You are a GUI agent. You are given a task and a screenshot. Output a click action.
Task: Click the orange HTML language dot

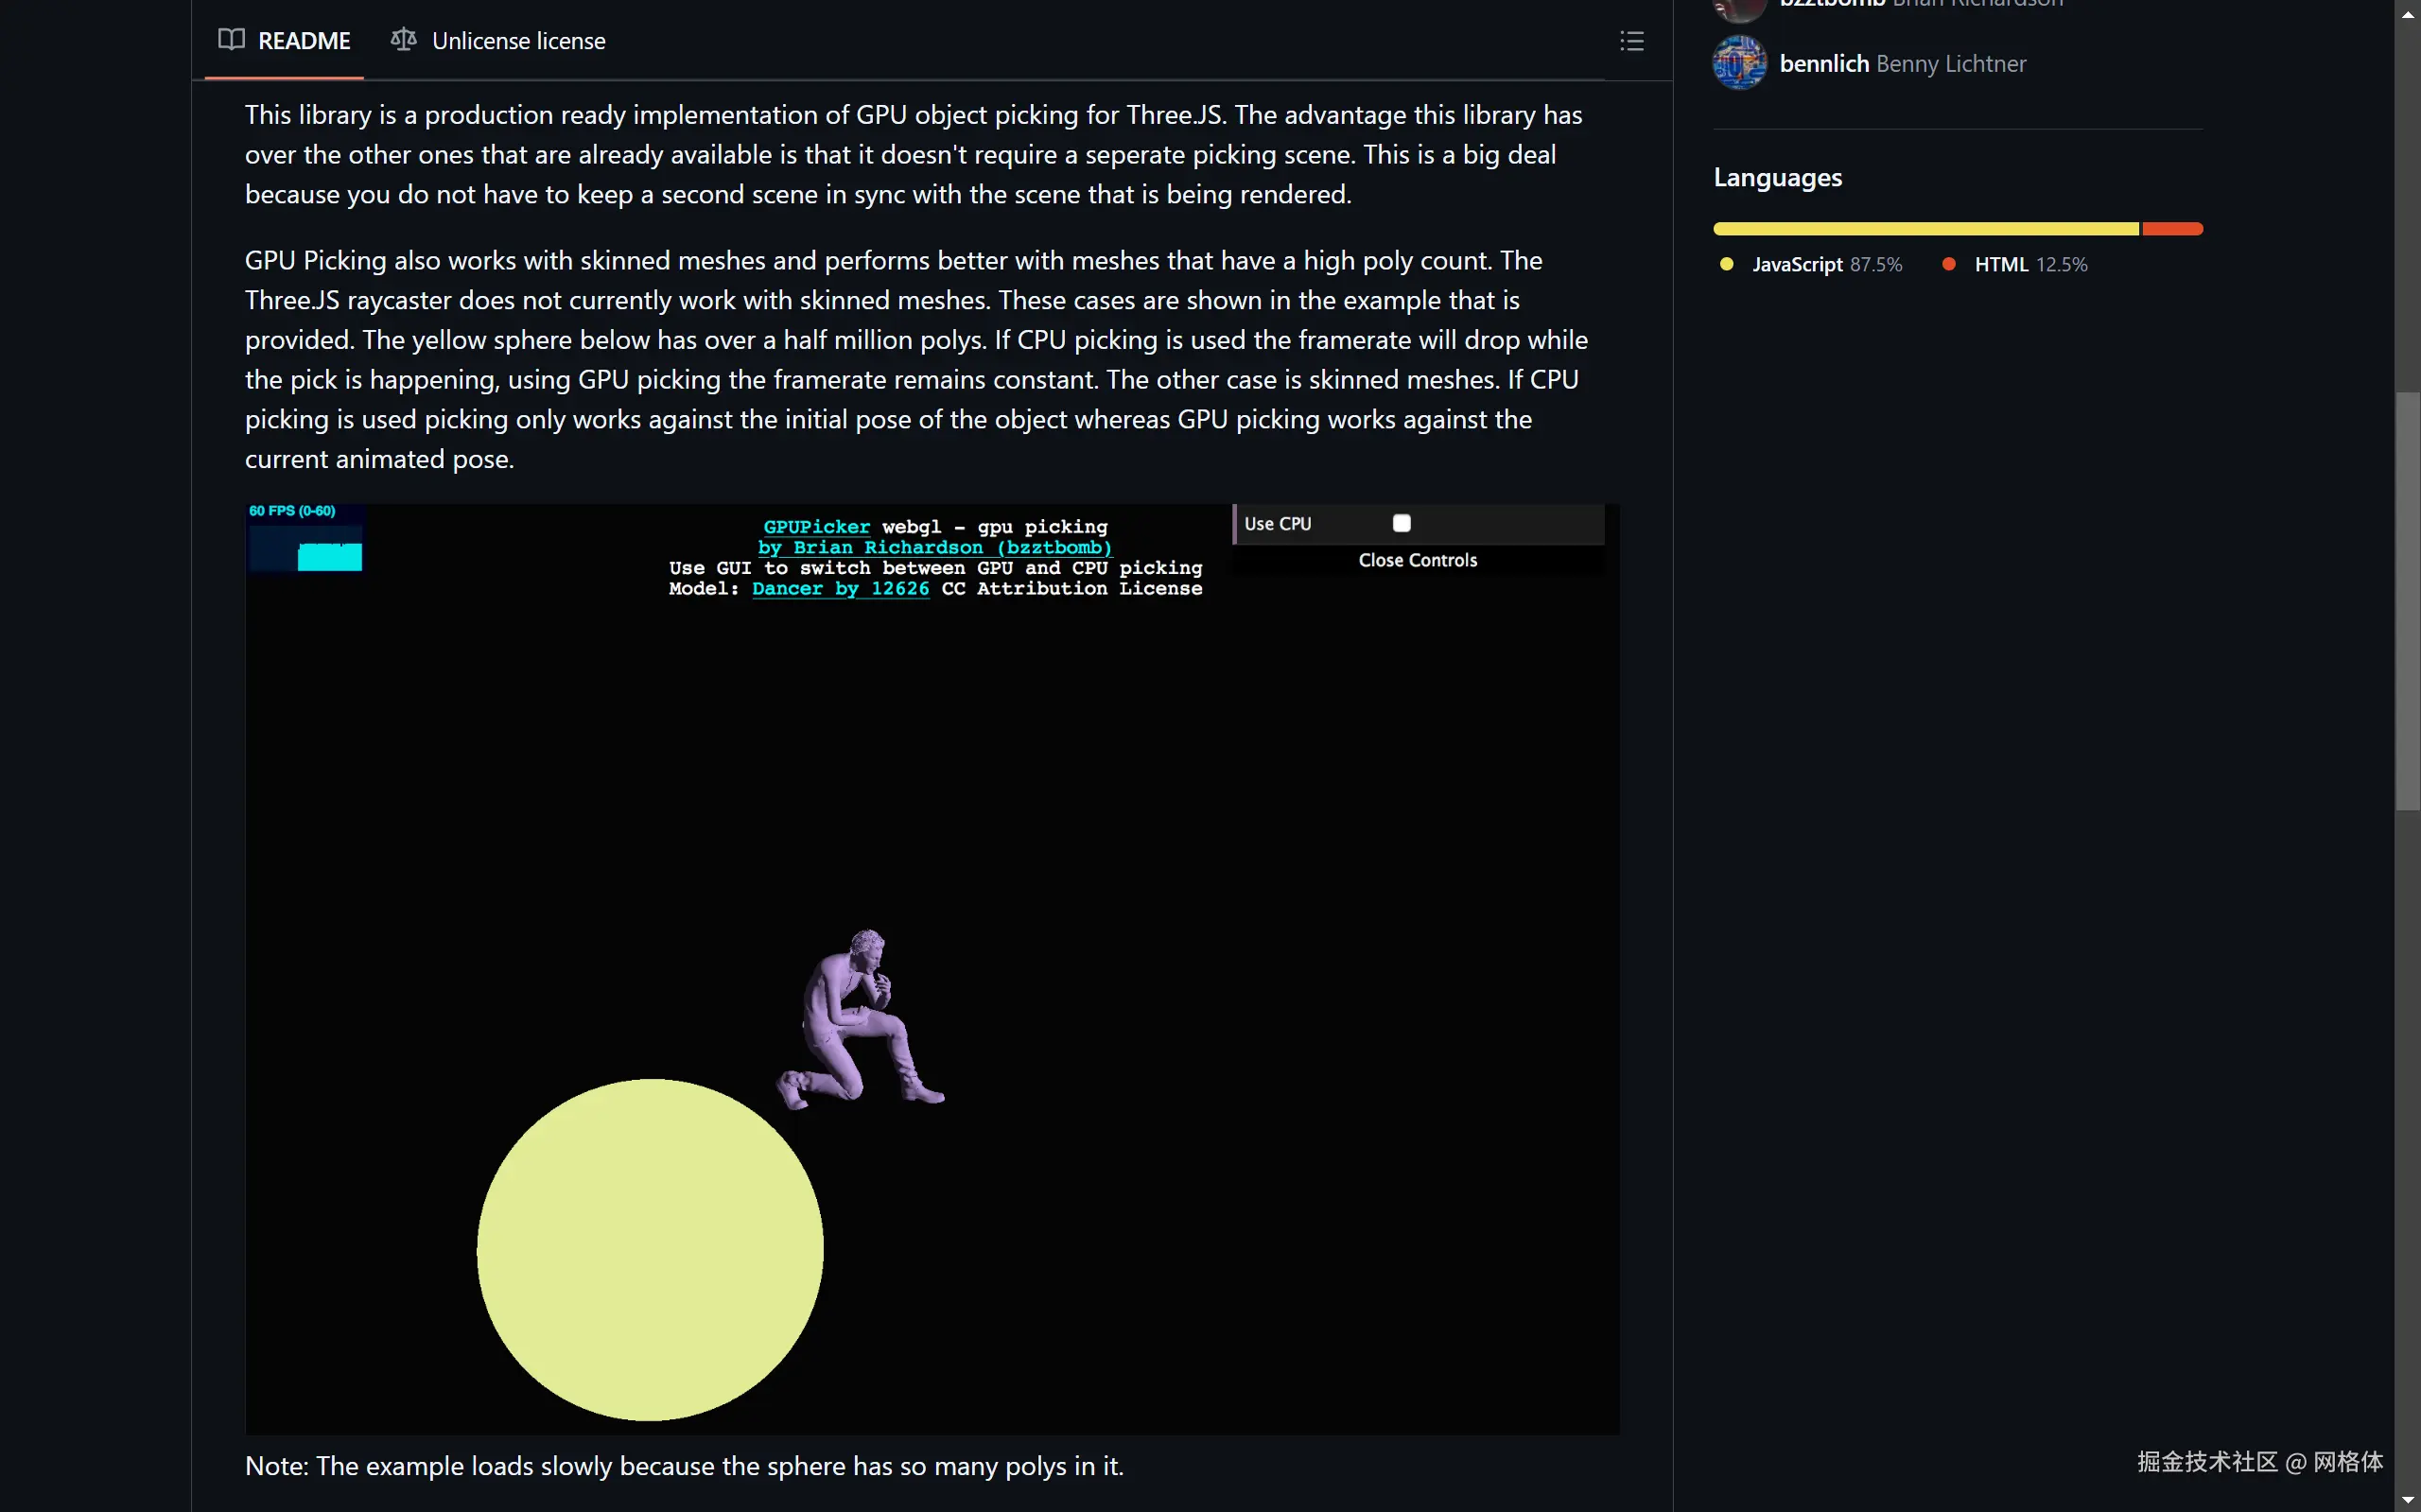point(1949,264)
